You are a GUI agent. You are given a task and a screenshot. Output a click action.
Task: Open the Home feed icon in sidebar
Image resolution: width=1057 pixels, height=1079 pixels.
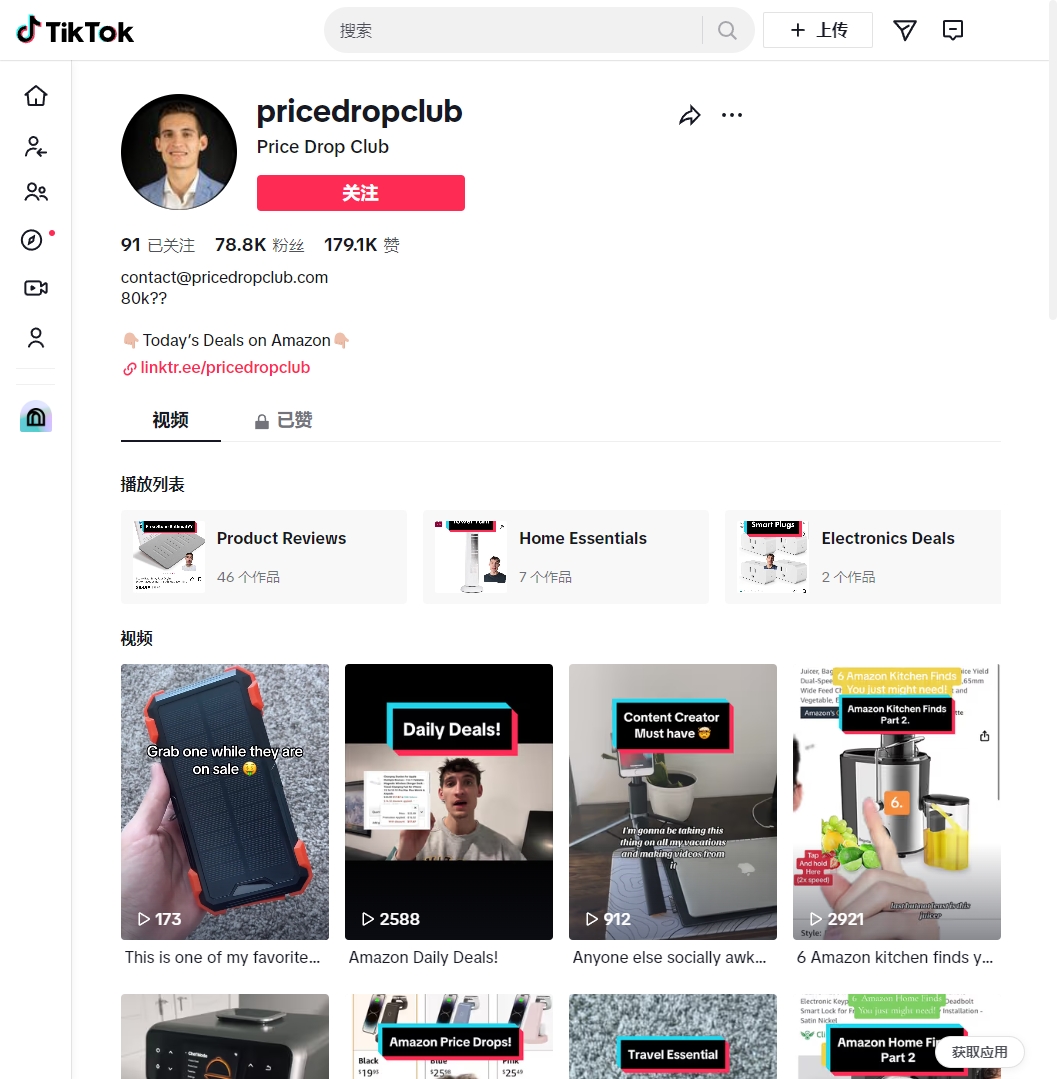[x=36, y=96]
